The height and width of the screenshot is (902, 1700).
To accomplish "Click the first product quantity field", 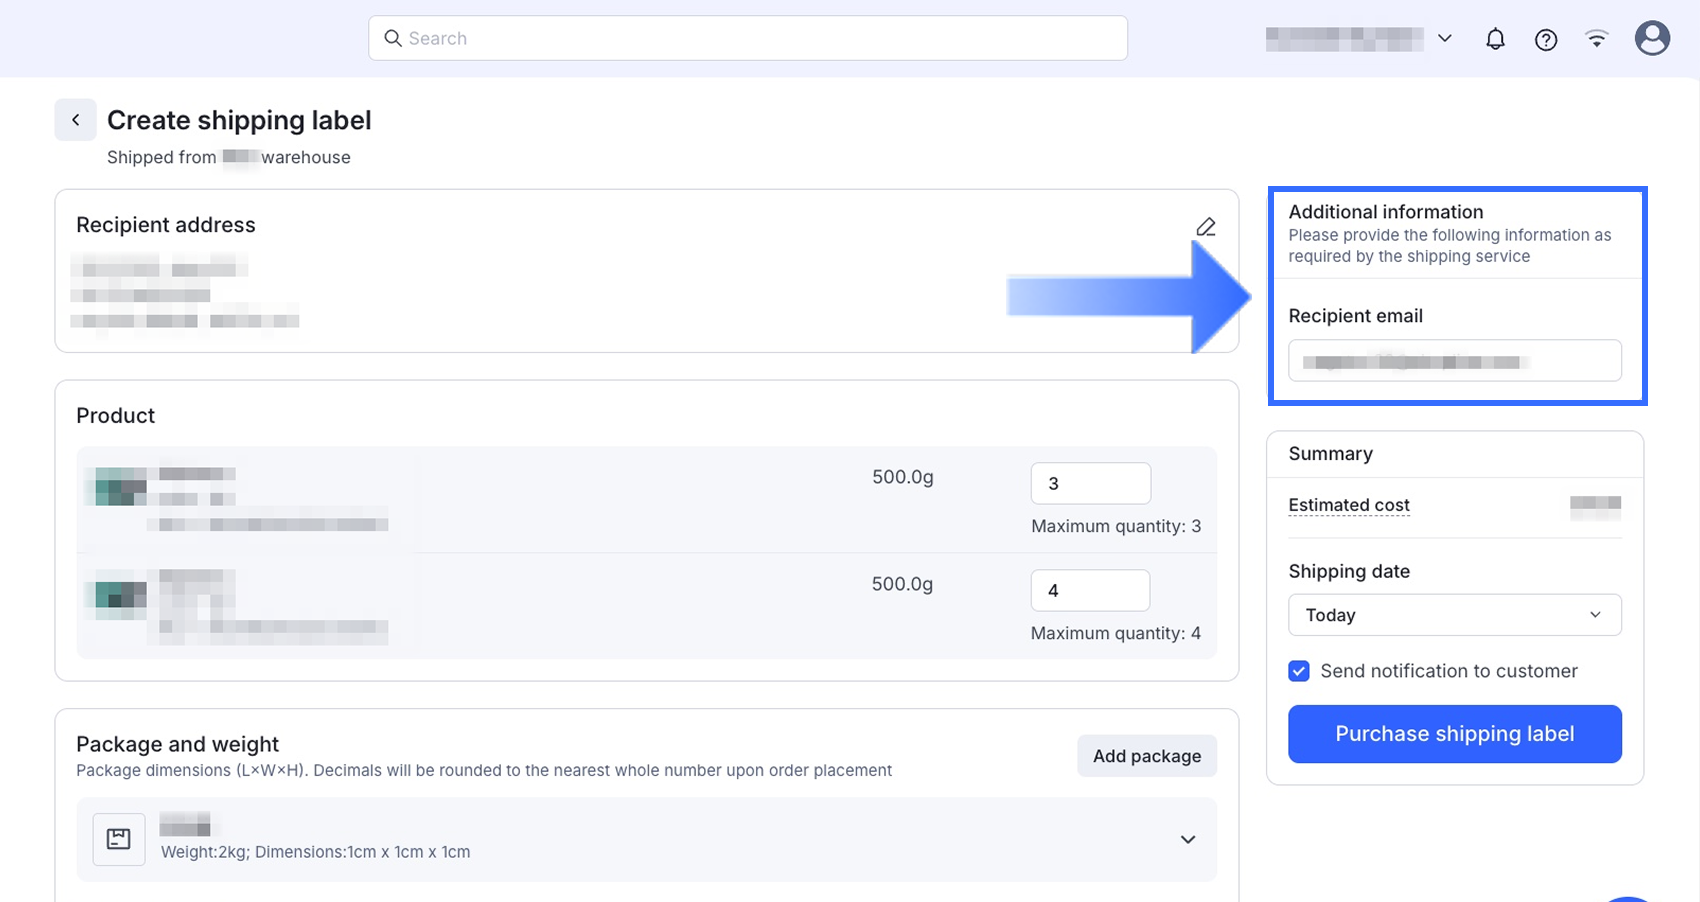I will coord(1090,483).
